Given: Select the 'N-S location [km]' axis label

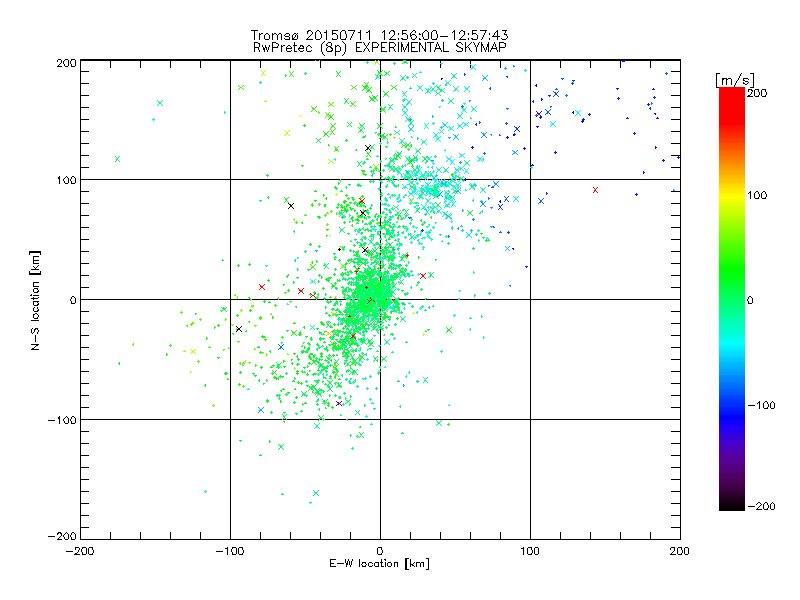Looking at the screenshot, I should pos(35,300).
